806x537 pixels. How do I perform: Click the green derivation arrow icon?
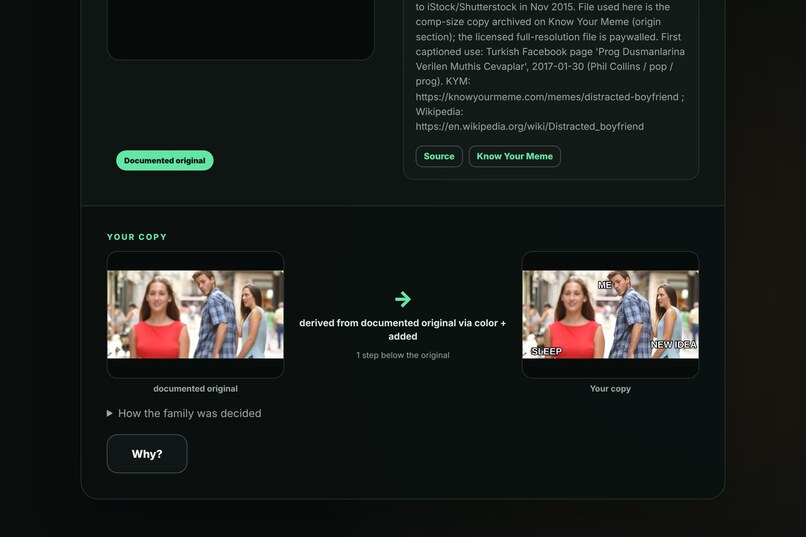[403, 299]
